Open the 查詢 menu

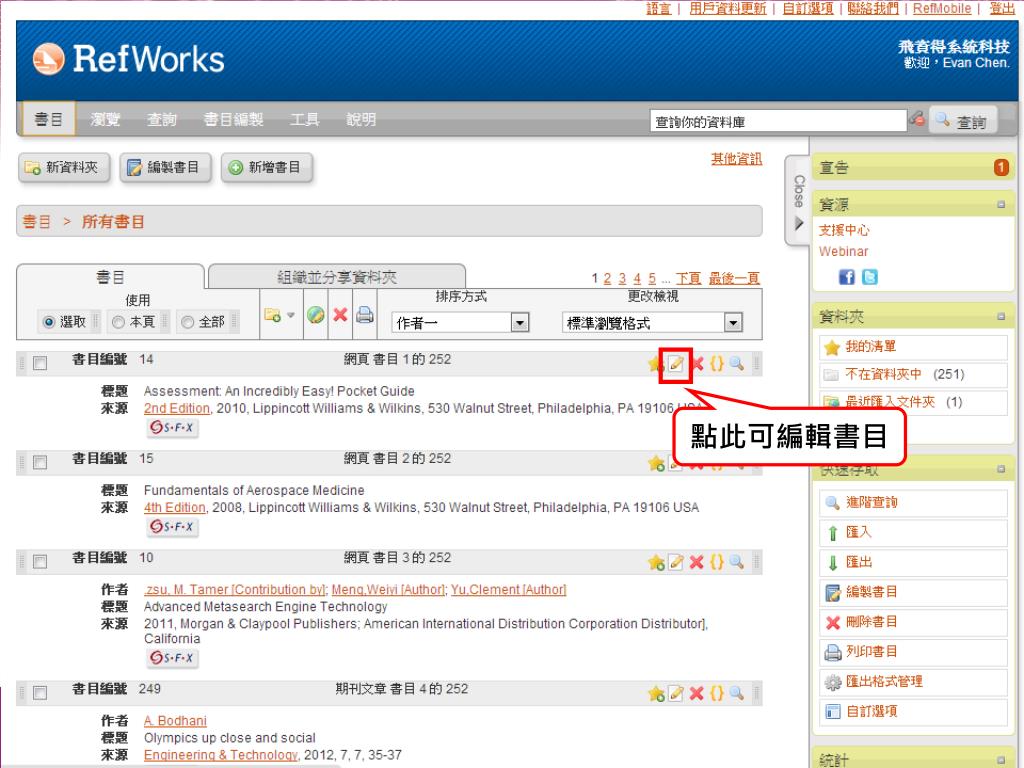161,120
